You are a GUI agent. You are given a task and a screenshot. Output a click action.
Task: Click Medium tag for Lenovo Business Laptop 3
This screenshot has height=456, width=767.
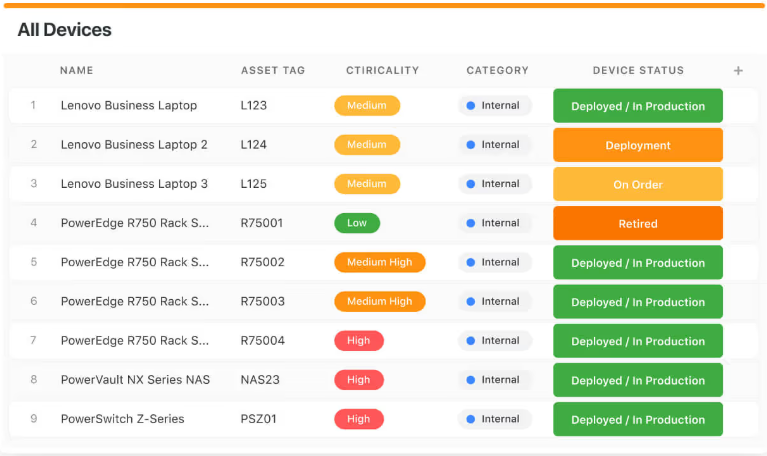[x=366, y=184]
